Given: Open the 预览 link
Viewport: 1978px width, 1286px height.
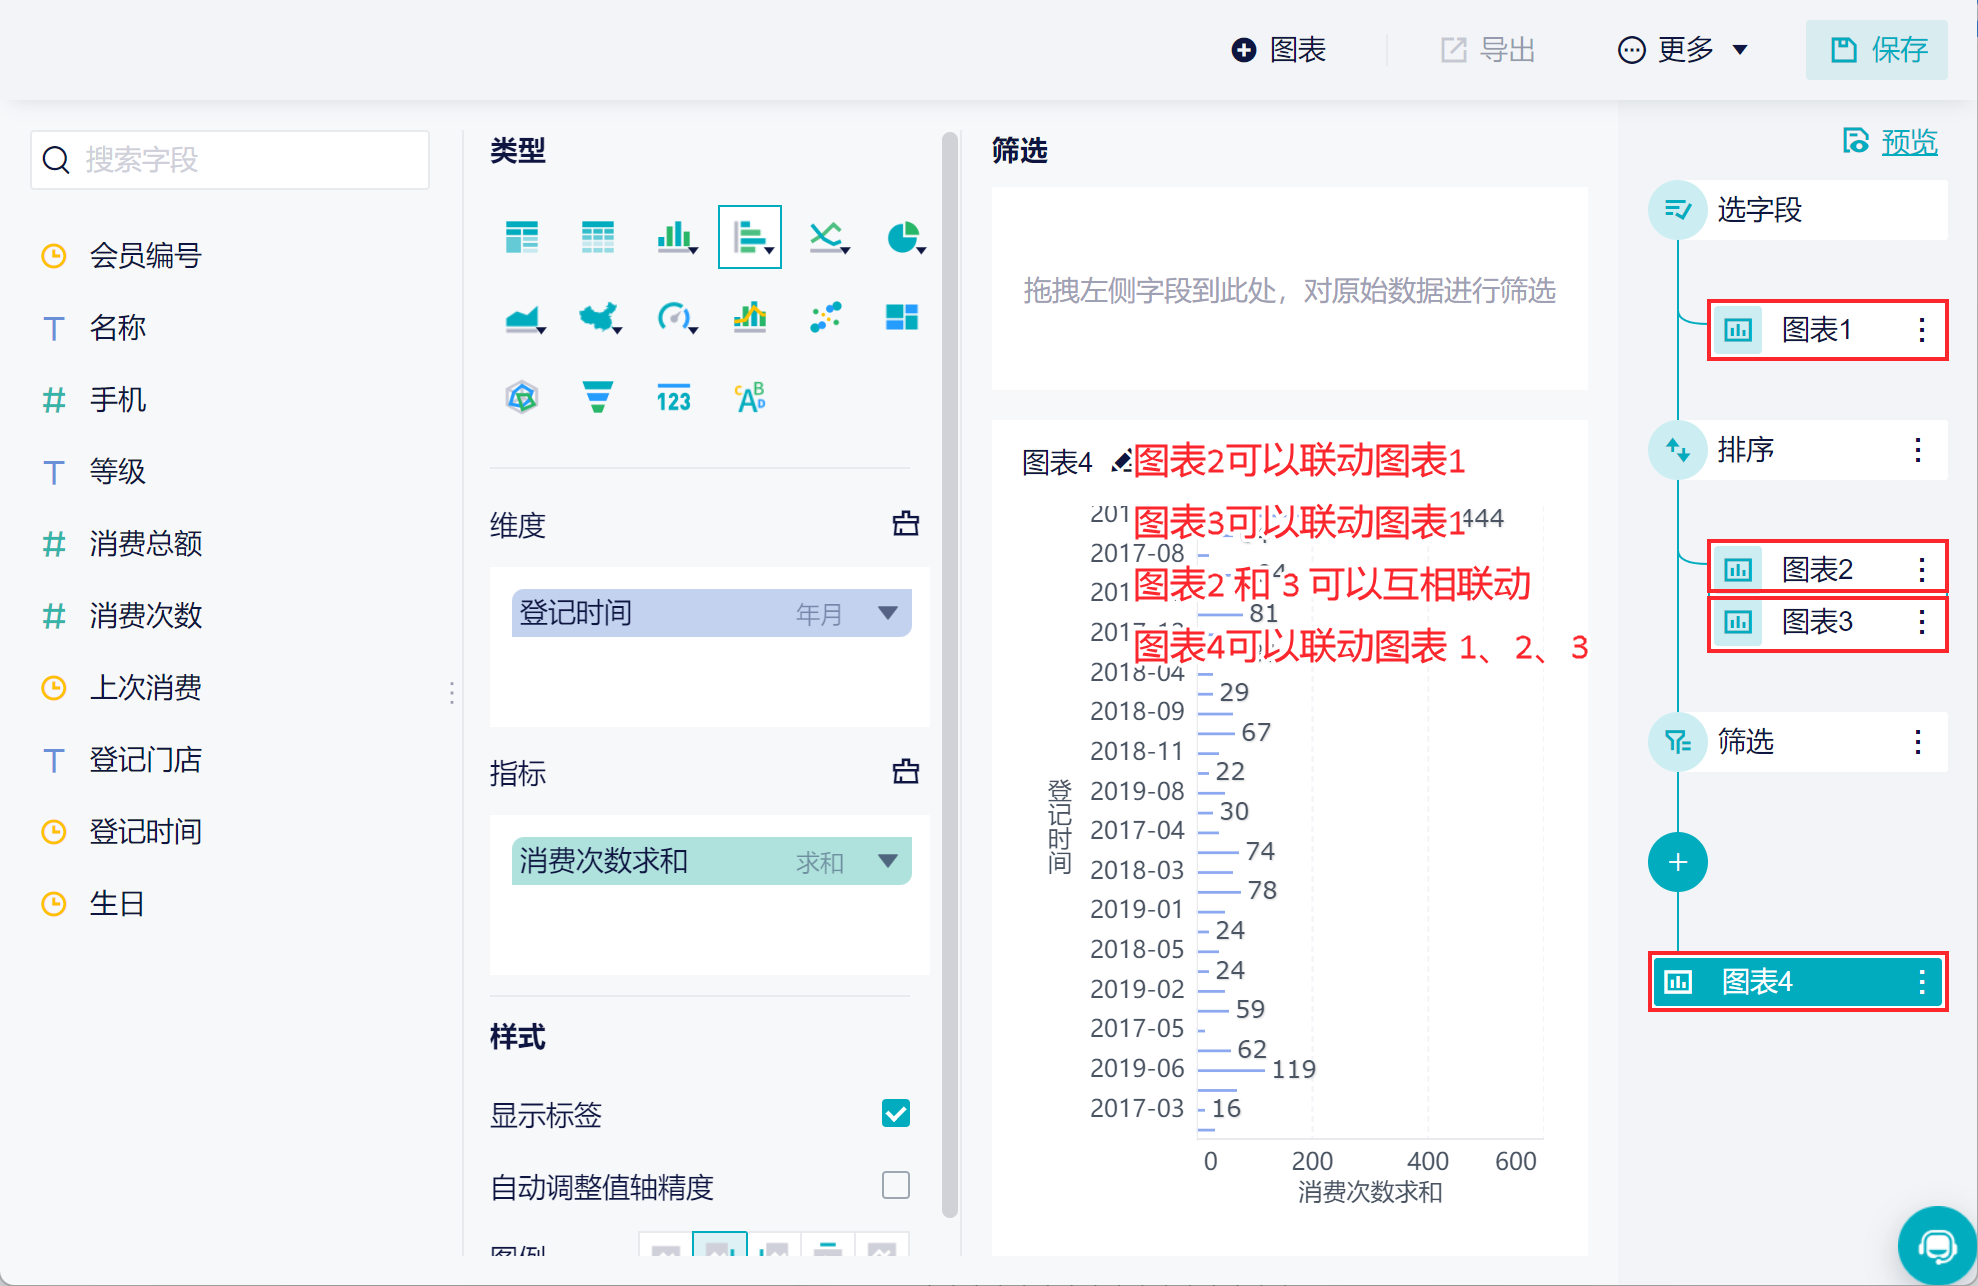Looking at the screenshot, I should coord(1908,142).
